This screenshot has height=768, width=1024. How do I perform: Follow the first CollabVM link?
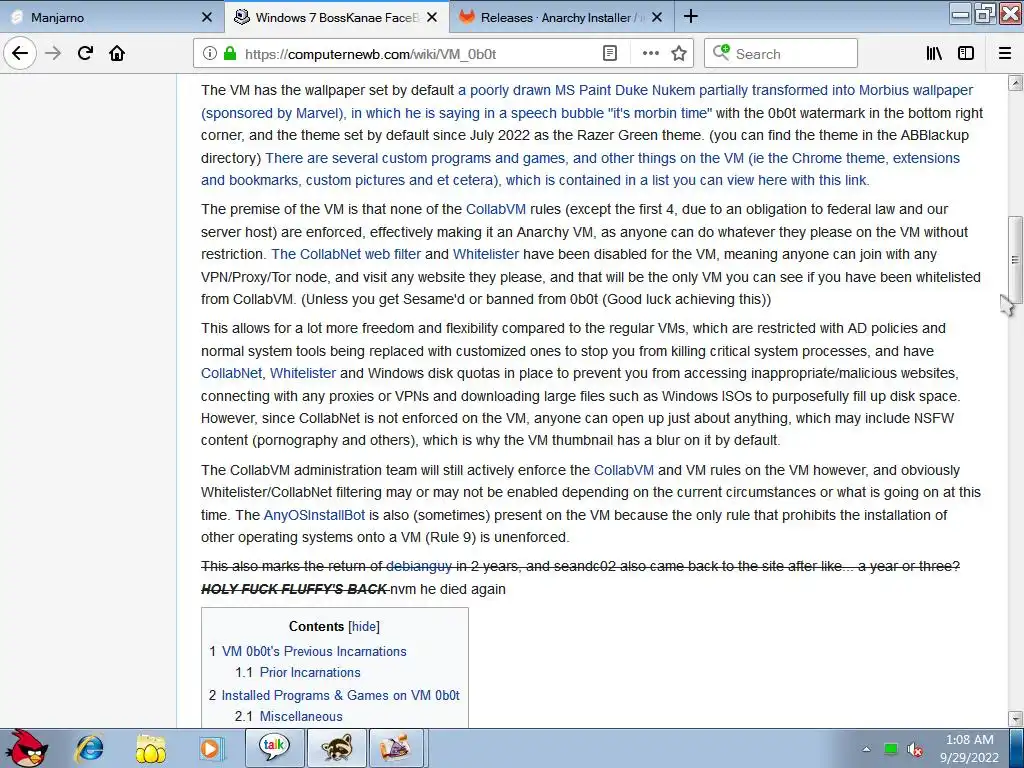click(496, 210)
